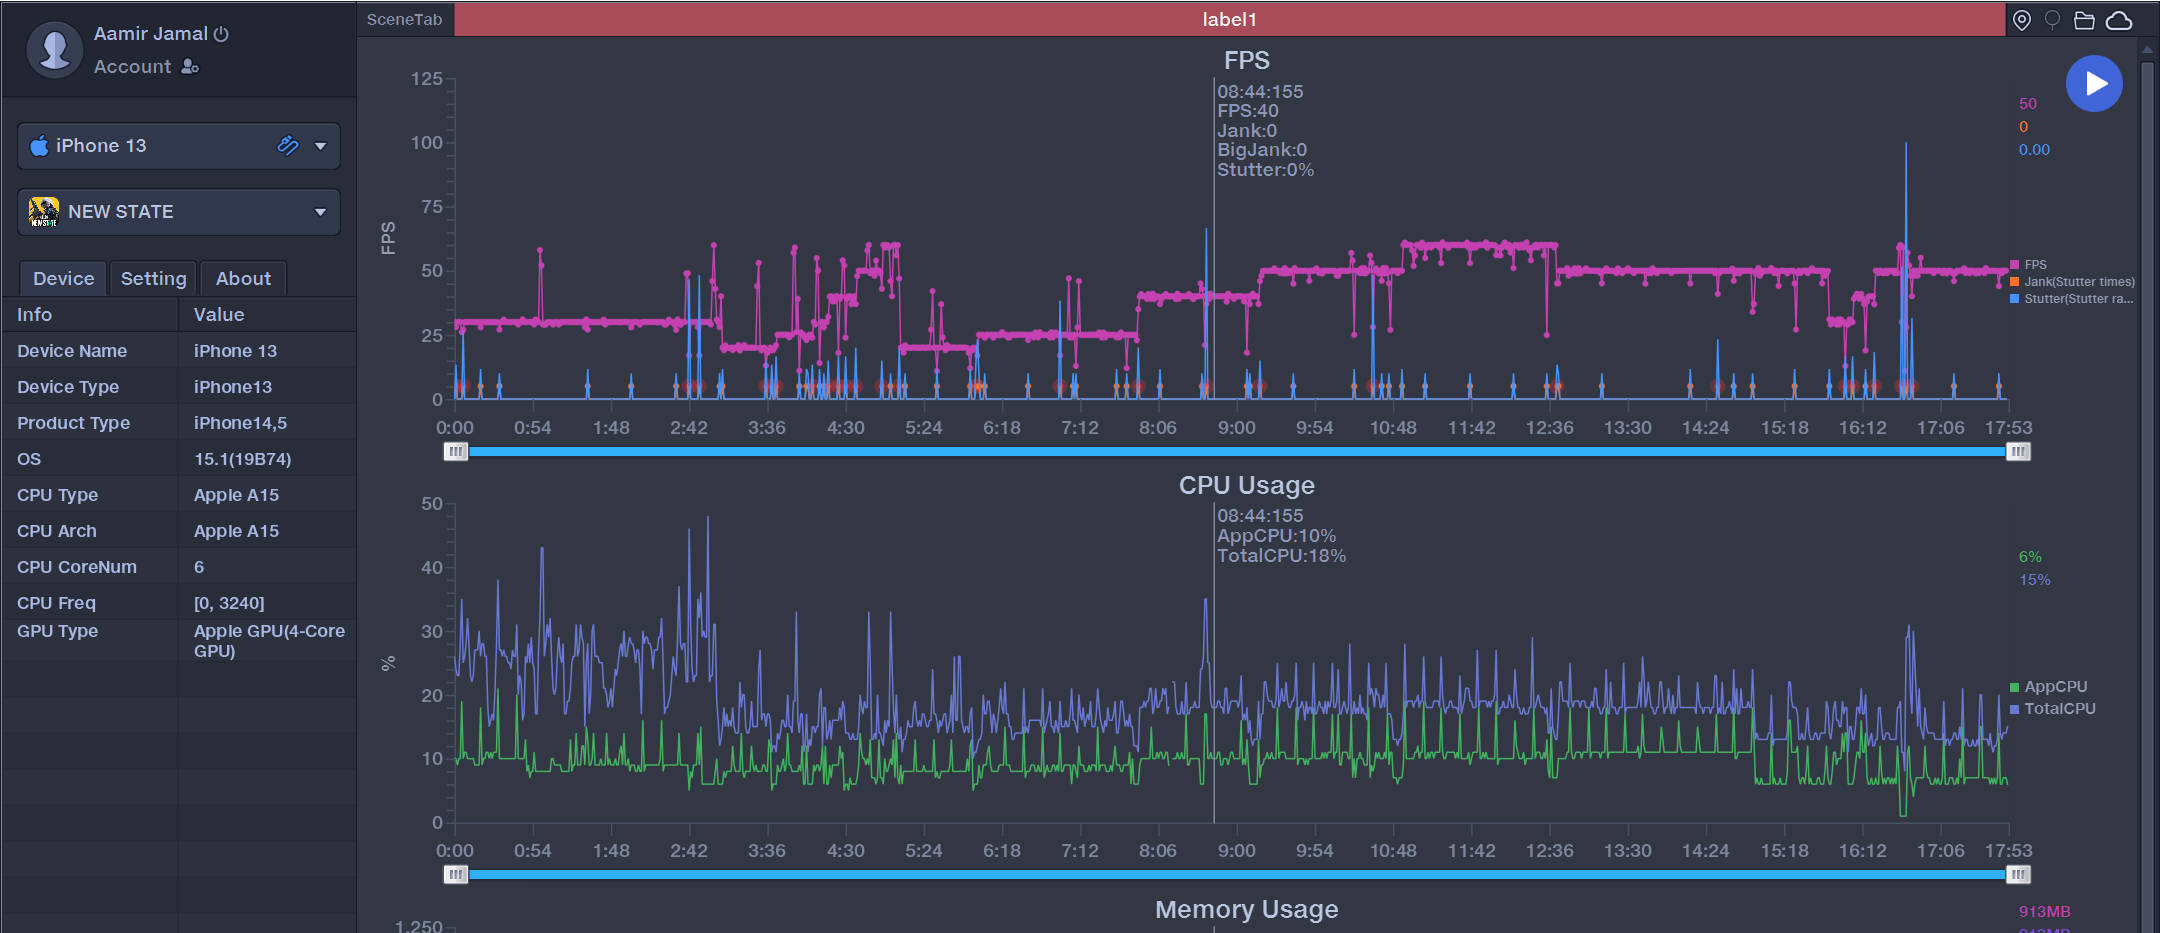
Task: Click the cloud upload icon
Action: click(x=2119, y=20)
